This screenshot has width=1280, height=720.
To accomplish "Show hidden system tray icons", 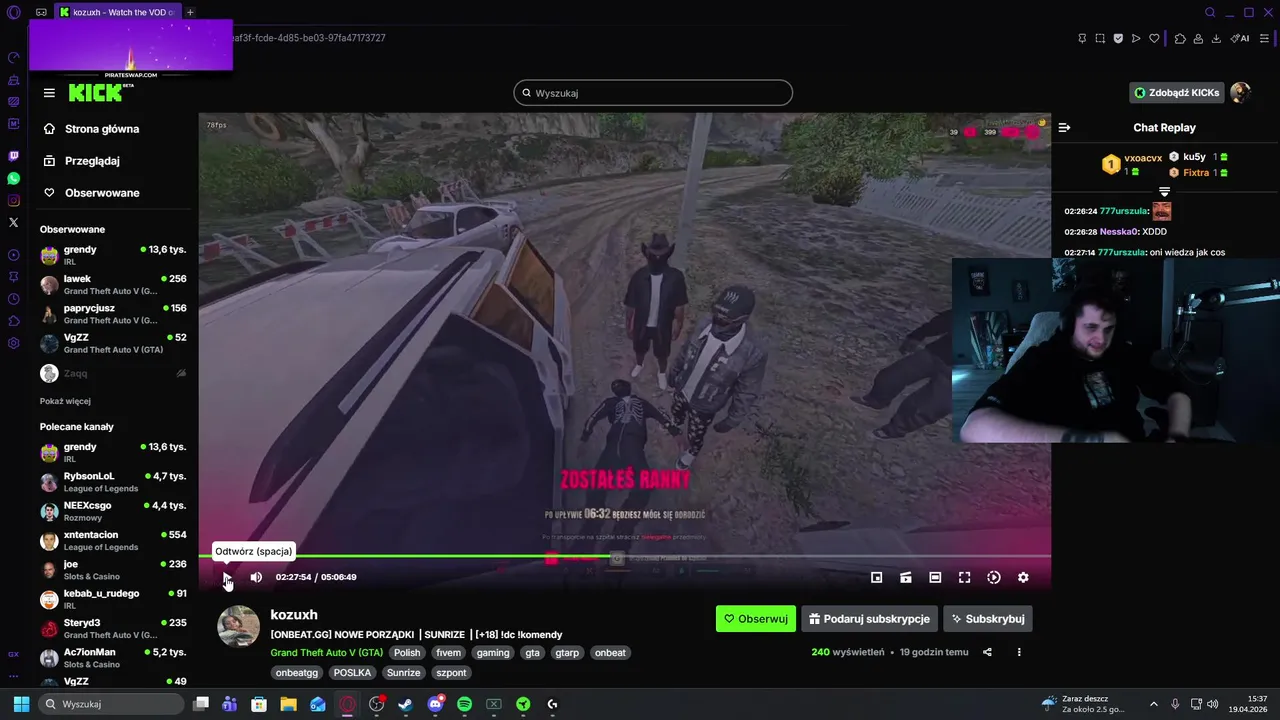I will pos(1153,704).
